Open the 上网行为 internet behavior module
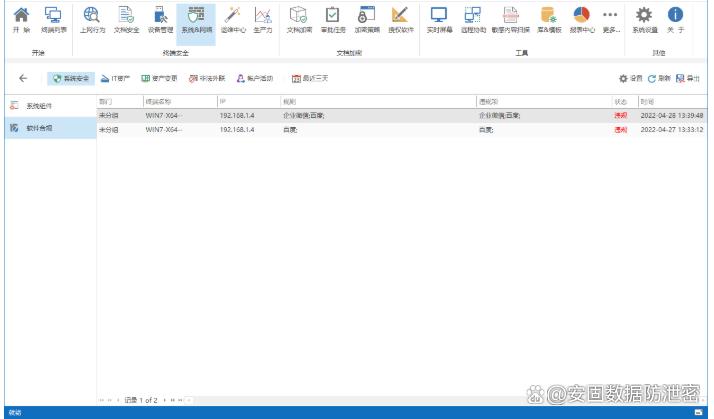Image resolution: width=714 pixels, height=419 pixels. 91,19
